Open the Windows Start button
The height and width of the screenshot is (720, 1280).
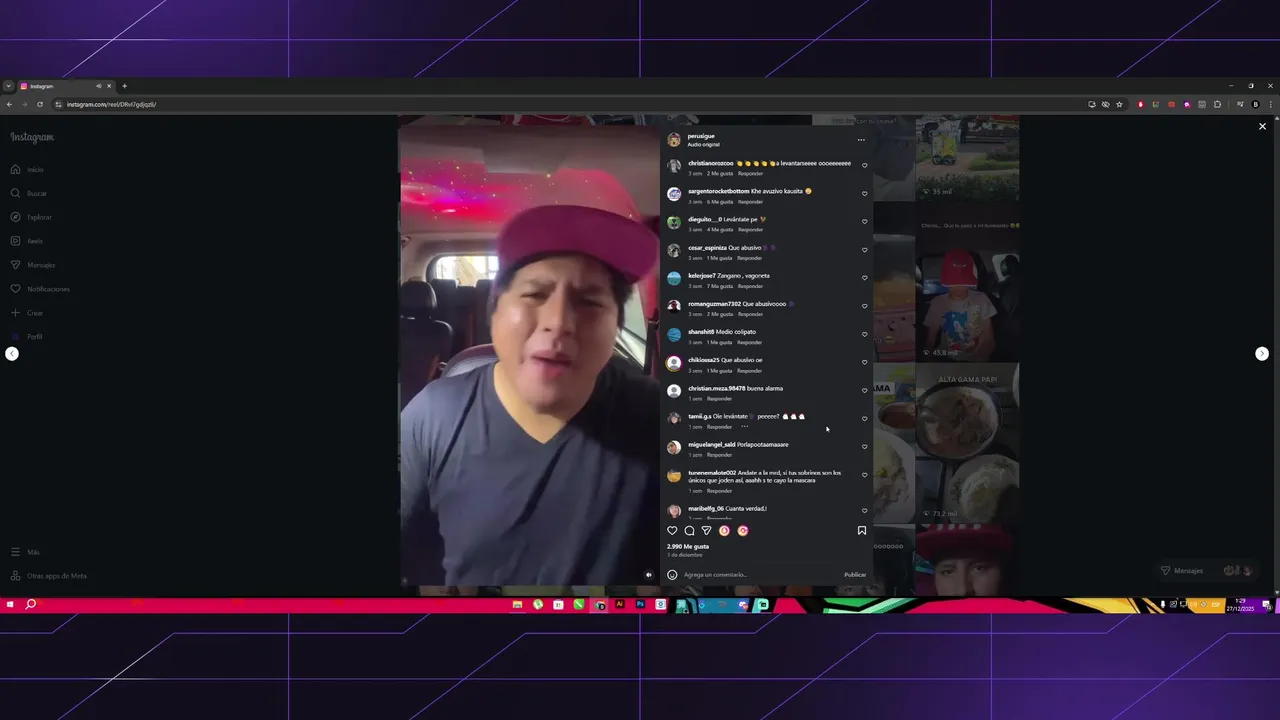point(10,605)
